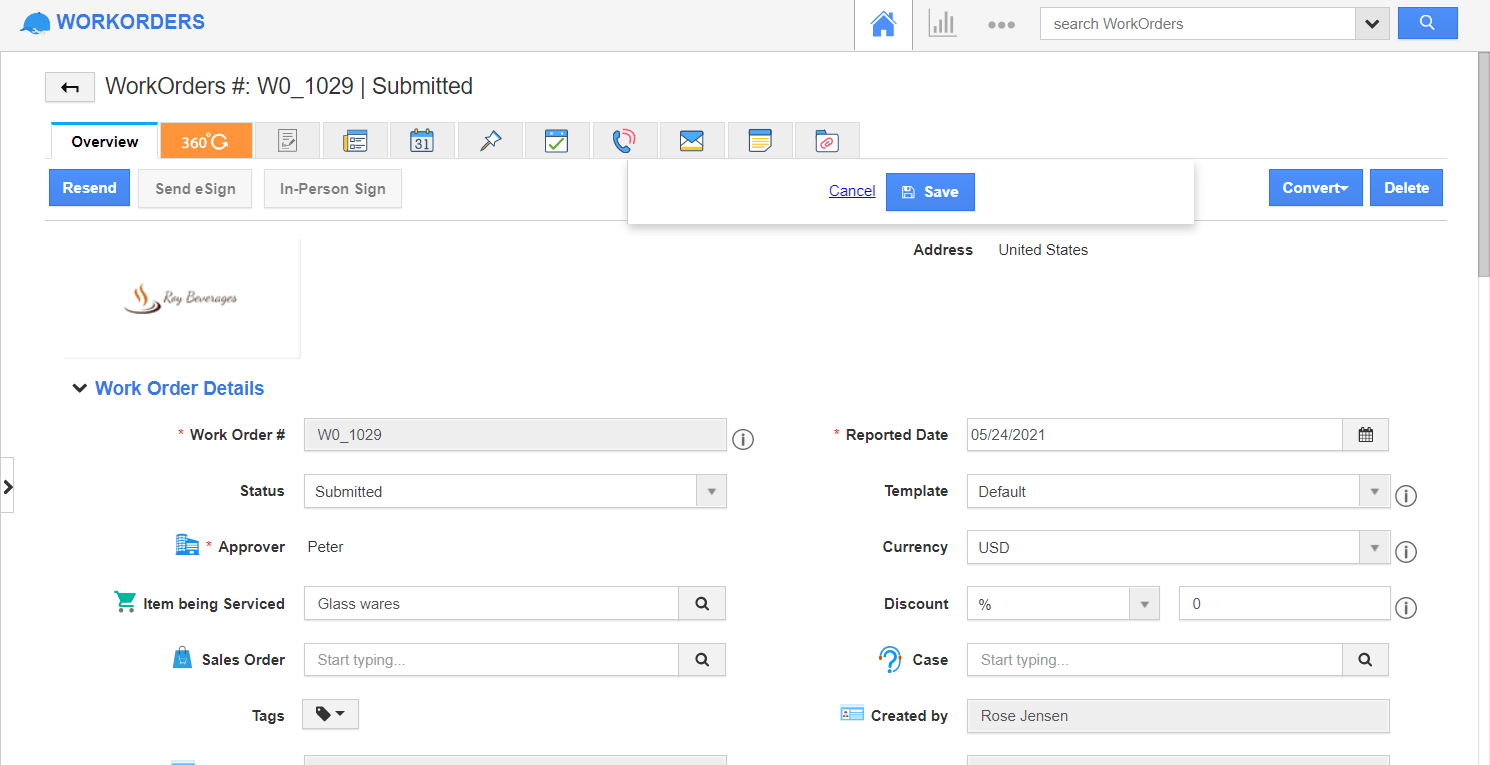1490x765 pixels.
Task: Open the Calendar tab icon
Action: 422,141
